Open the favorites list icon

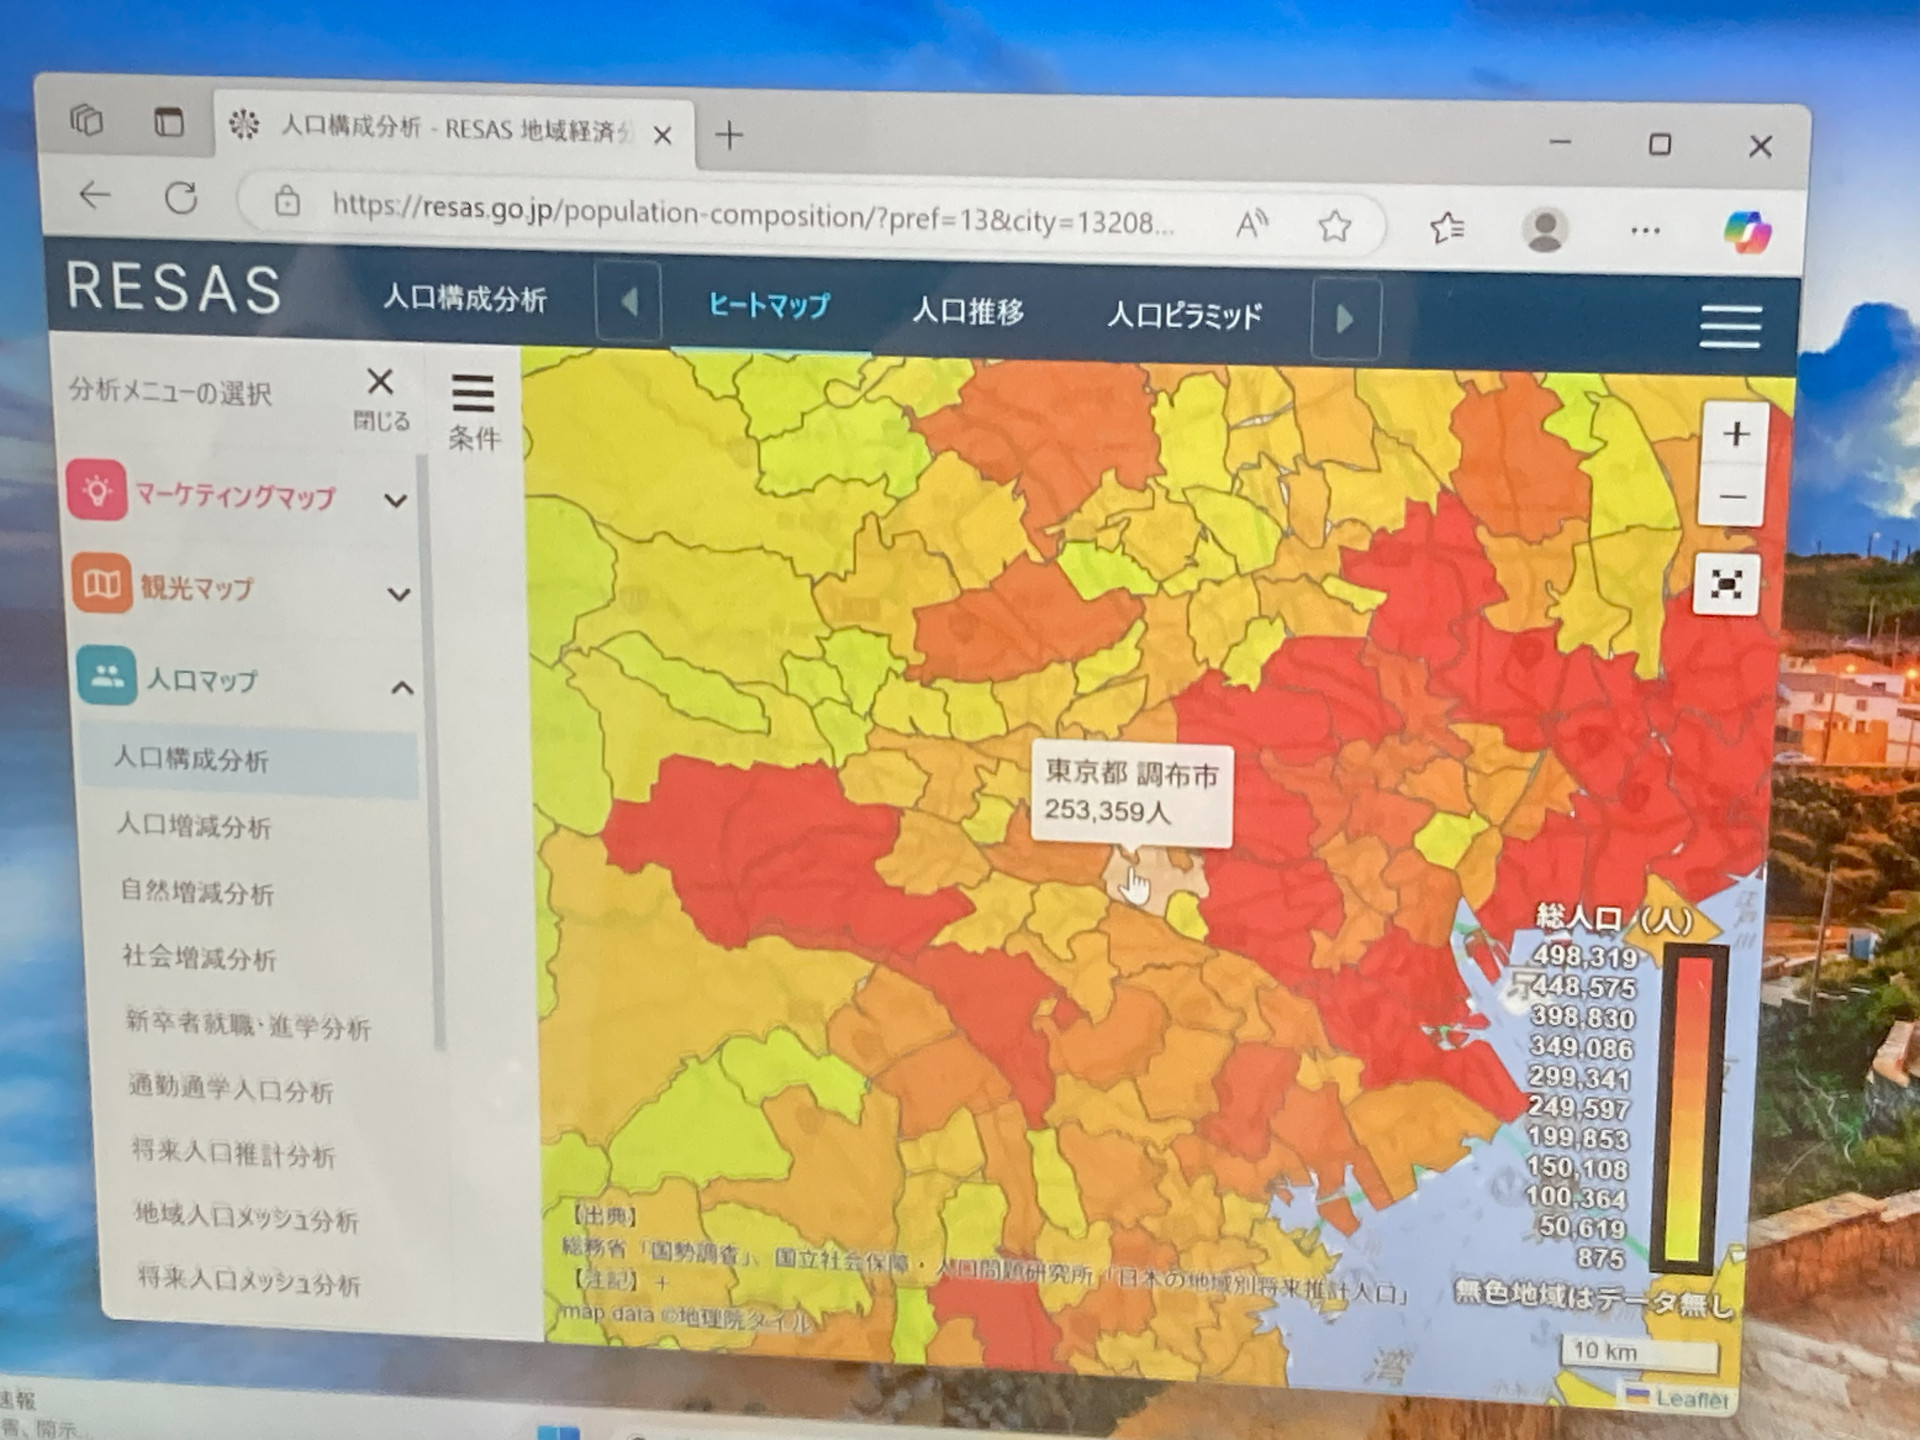tap(1447, 228)
